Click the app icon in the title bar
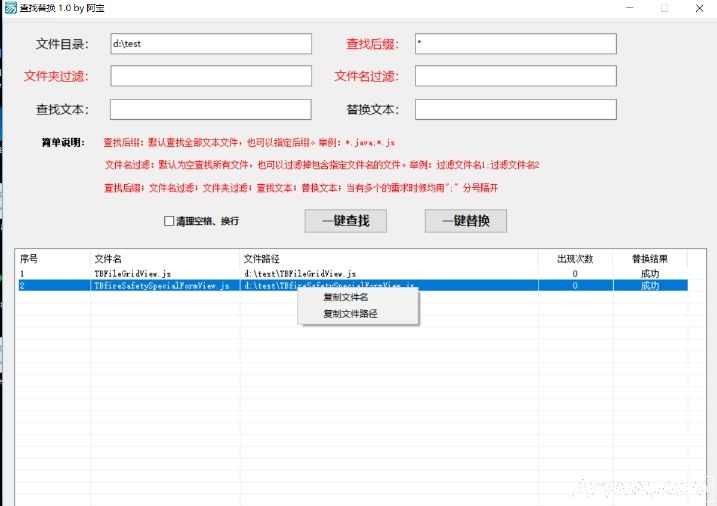717x506 pixels. pyautogui.click(x=11, y=8)
